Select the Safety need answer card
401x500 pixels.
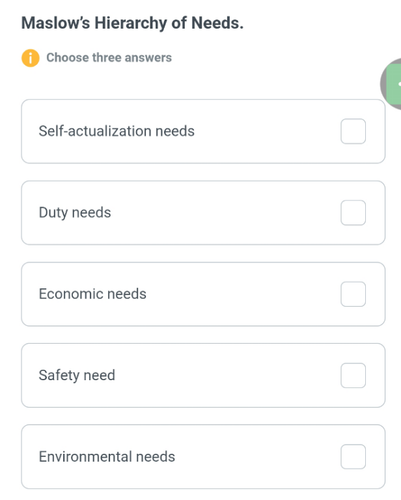(203, 375)
